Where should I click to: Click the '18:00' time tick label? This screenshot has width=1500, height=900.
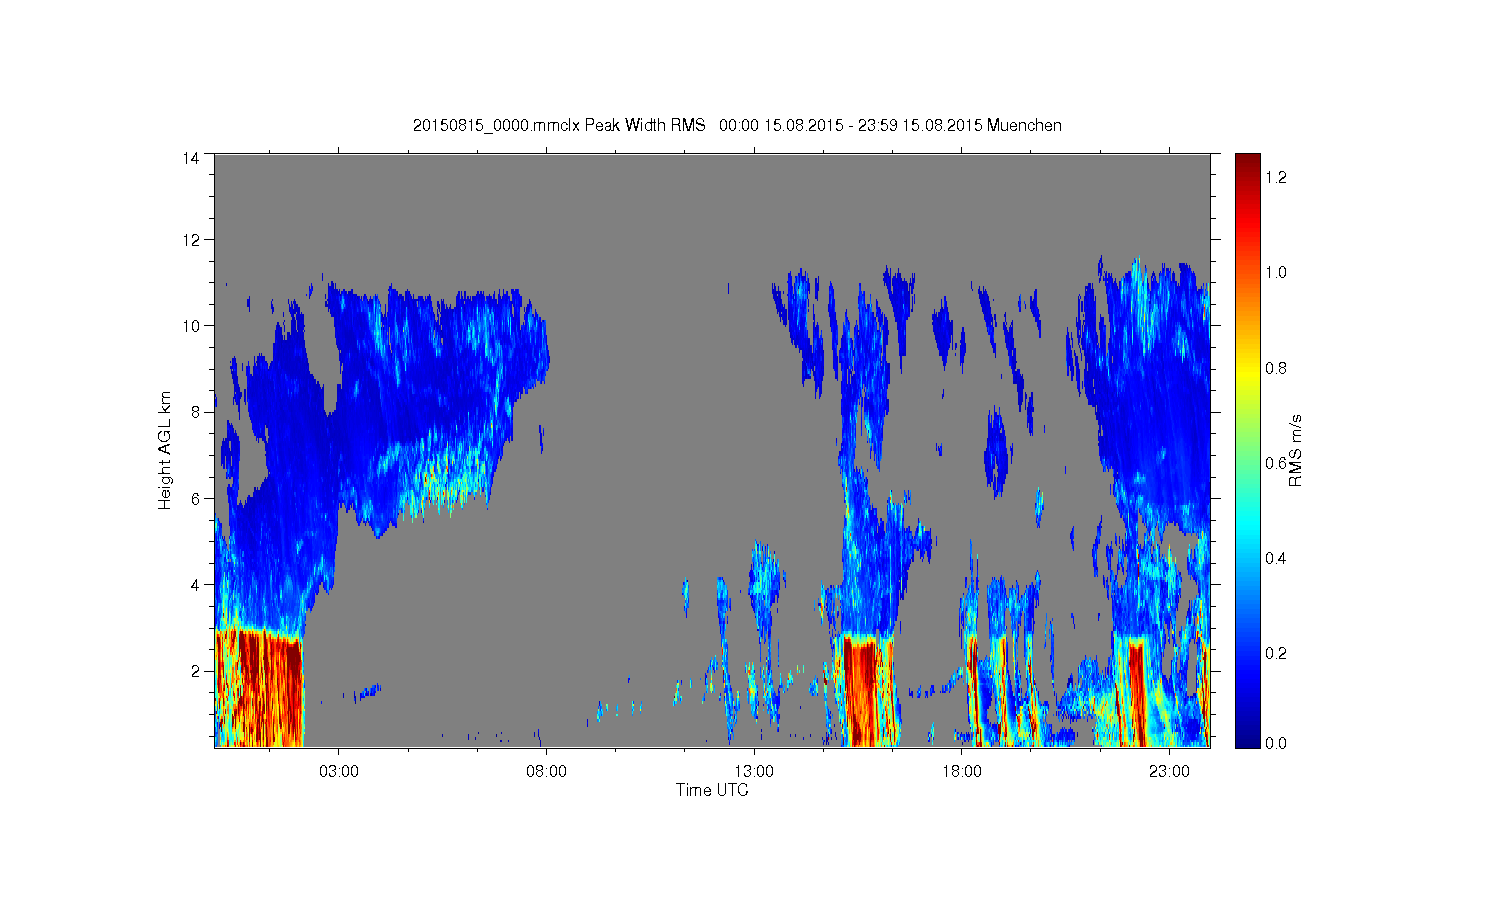coord(962,772)
